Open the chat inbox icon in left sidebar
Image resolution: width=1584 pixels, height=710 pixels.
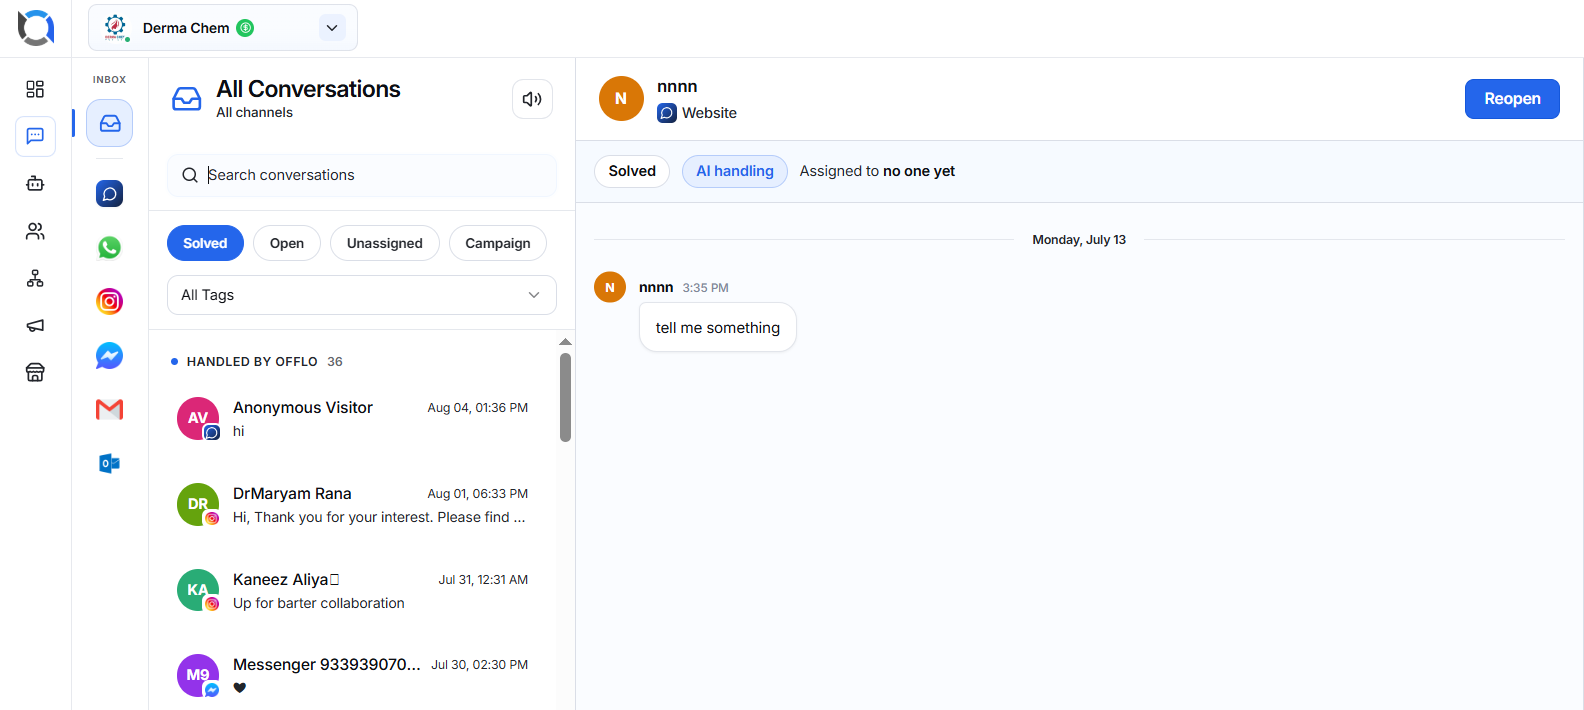pos(35,136)
